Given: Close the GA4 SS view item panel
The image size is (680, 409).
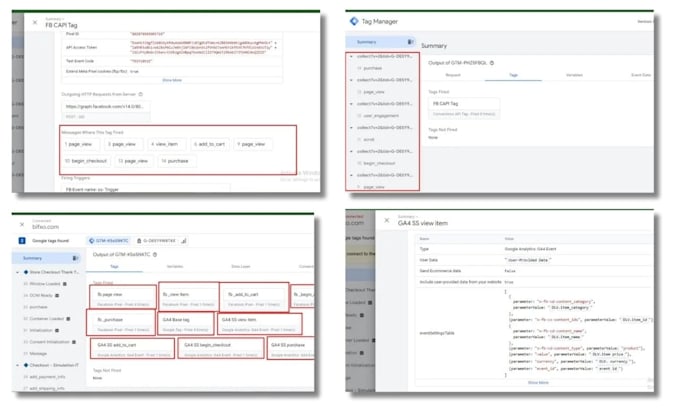Looking at the screenshot, I should (x=387, y=221).
